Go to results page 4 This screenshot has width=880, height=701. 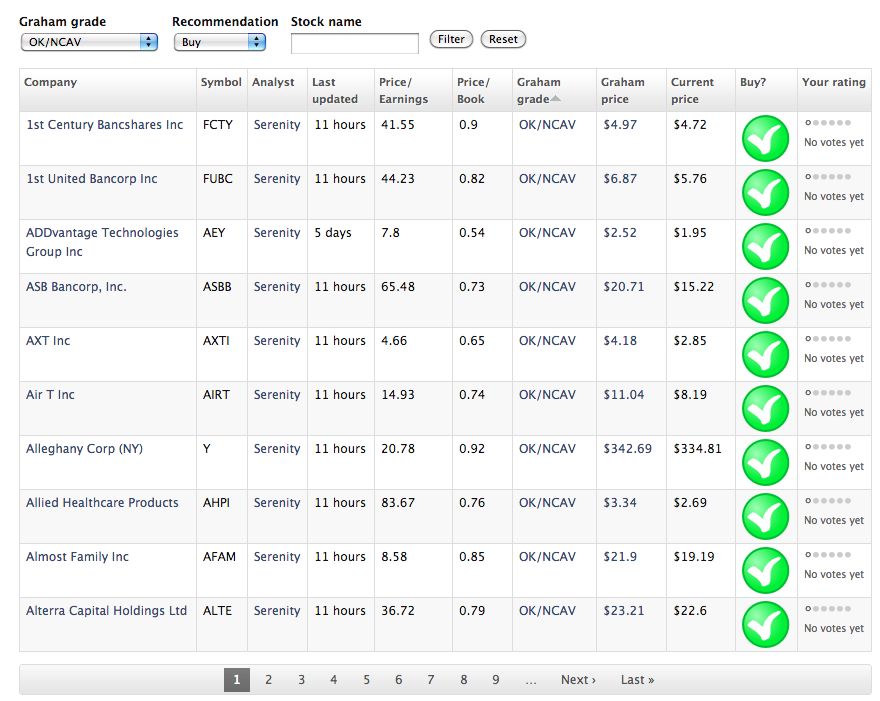[x=334, y=680]
